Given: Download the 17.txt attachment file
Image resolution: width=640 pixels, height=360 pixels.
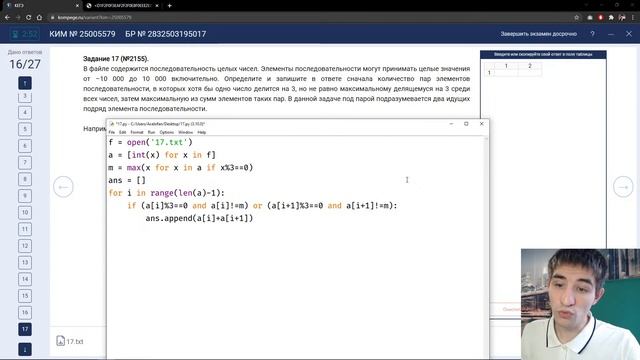Looking at the screenshot, I should (70, 341).
